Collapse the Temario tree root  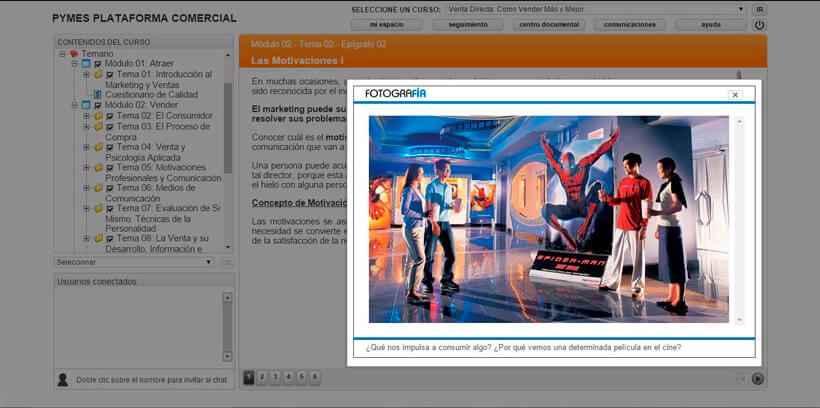point(62,54)
